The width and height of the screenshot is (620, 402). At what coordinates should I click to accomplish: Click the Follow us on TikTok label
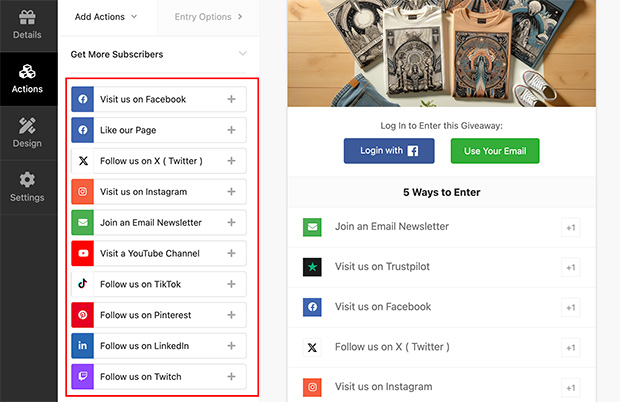click(140, 284)
